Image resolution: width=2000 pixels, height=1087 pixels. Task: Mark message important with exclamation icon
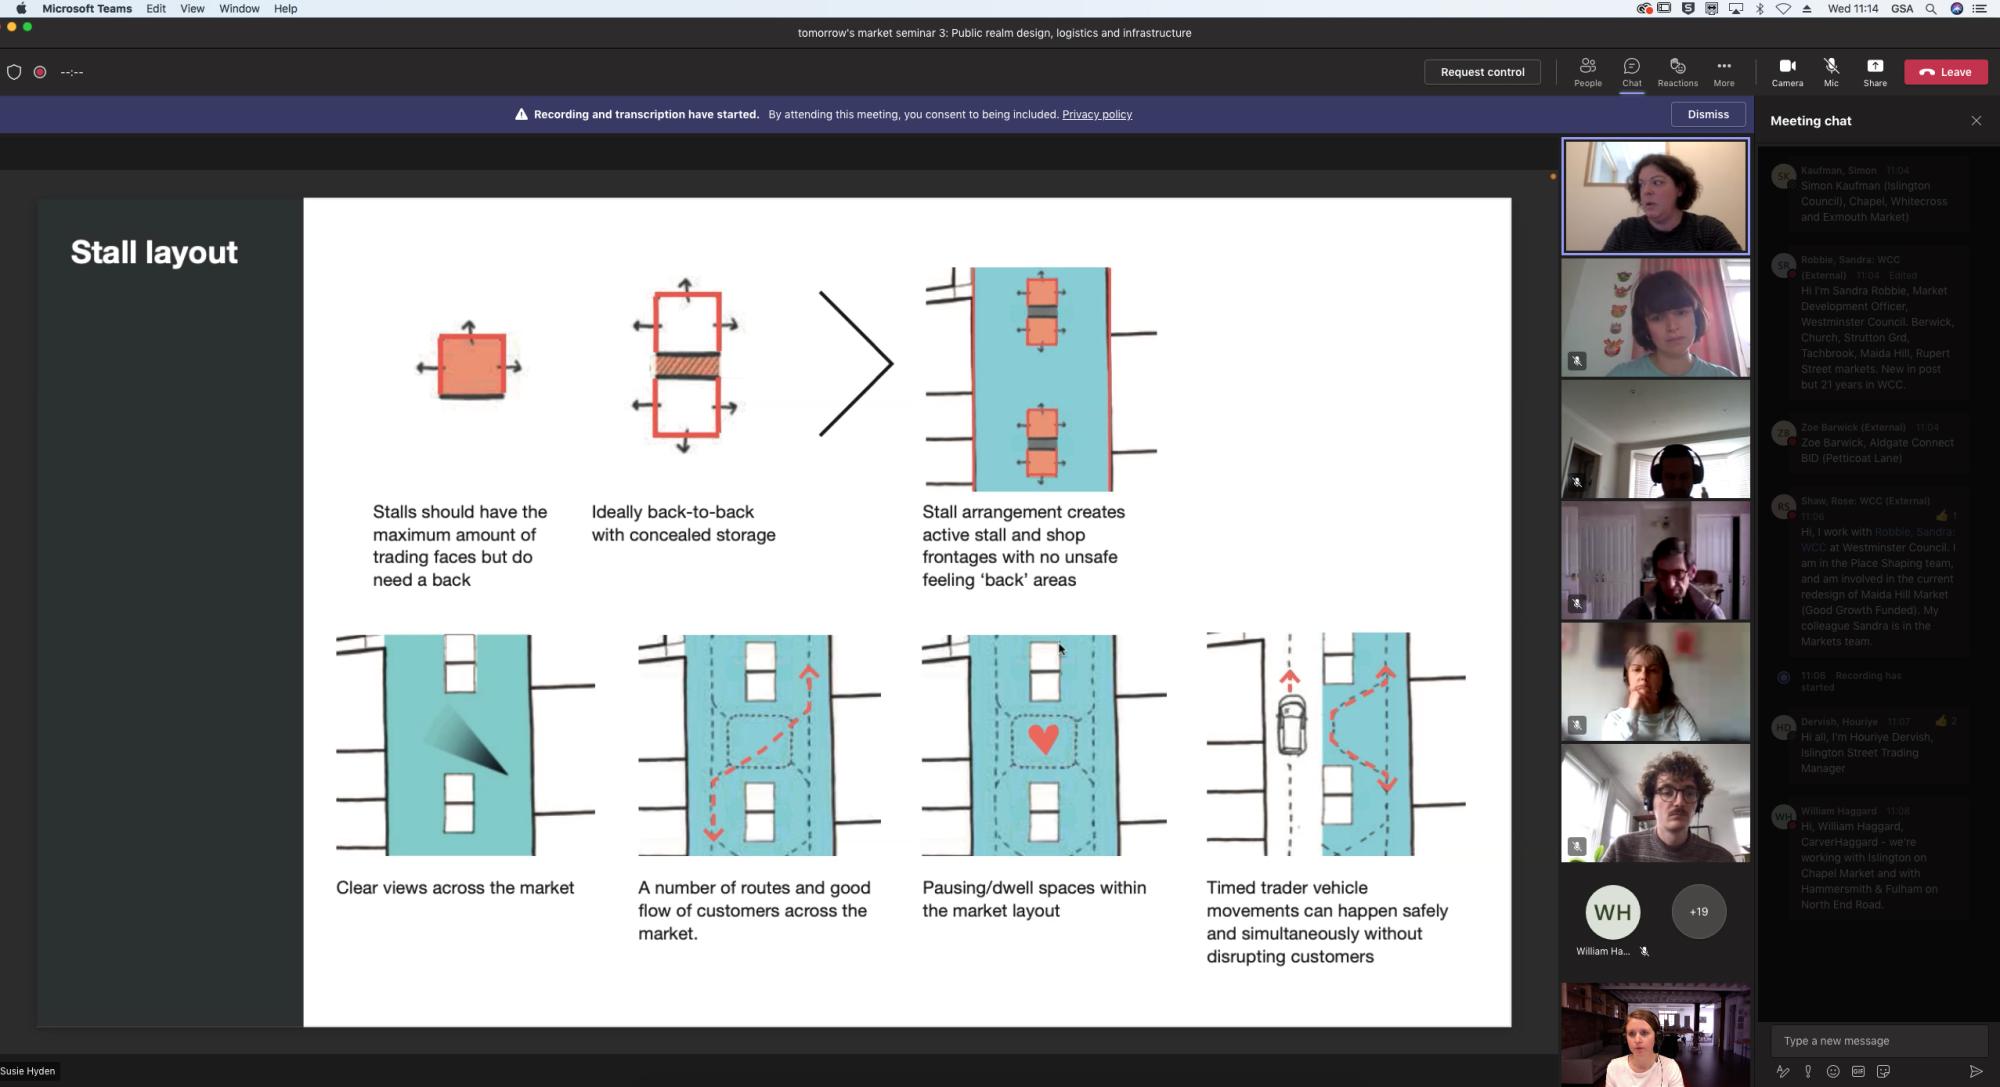1808,1071
